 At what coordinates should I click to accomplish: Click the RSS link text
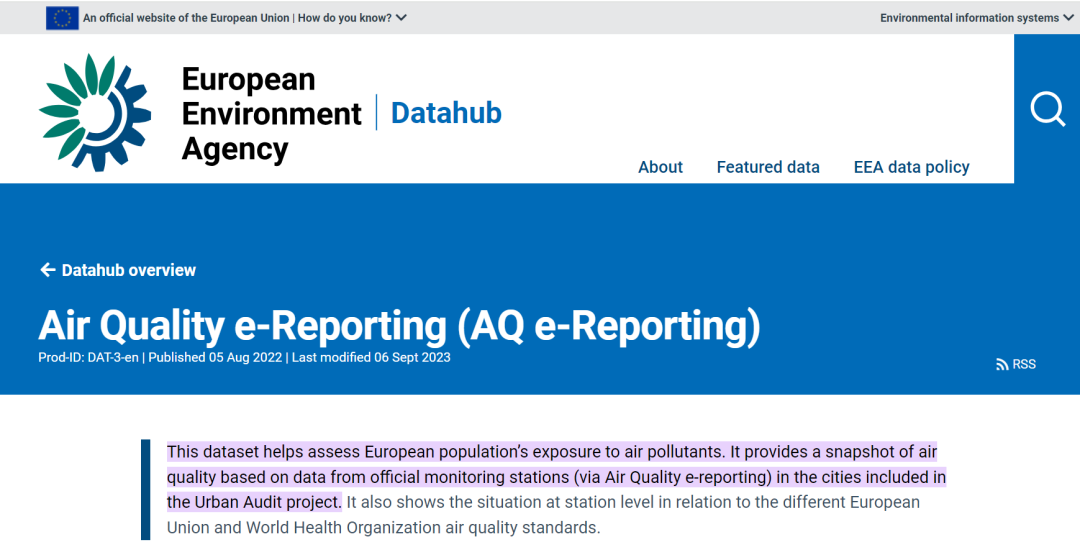click(1024, 364)
